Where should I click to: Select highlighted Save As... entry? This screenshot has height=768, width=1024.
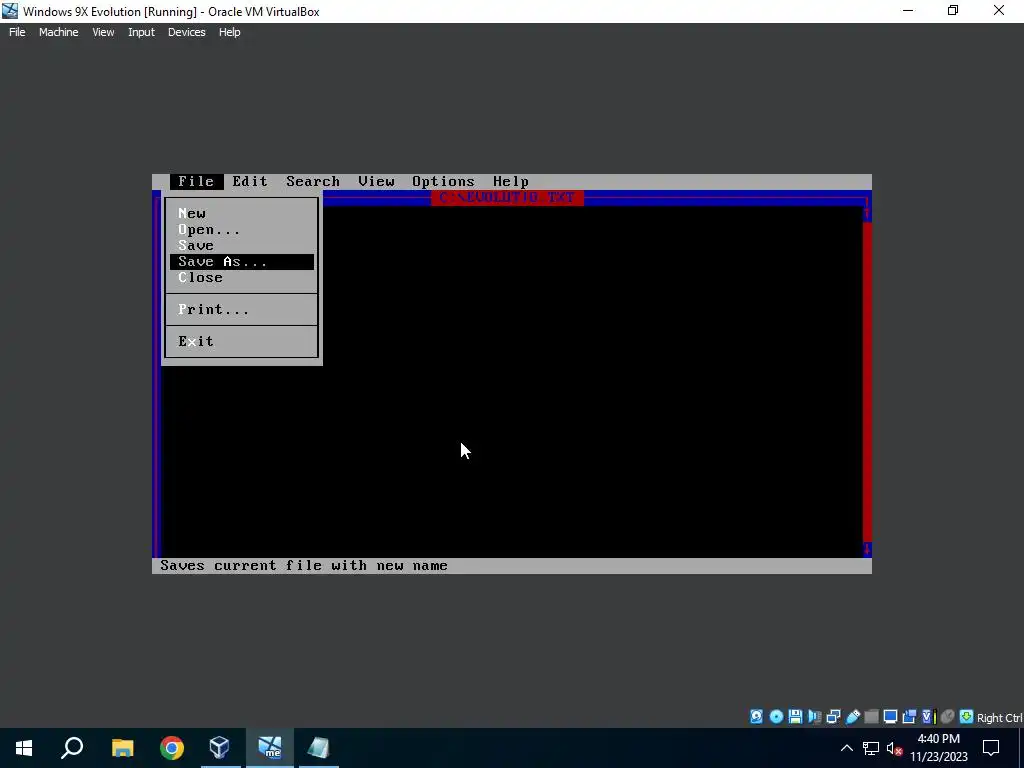(242, 261)
